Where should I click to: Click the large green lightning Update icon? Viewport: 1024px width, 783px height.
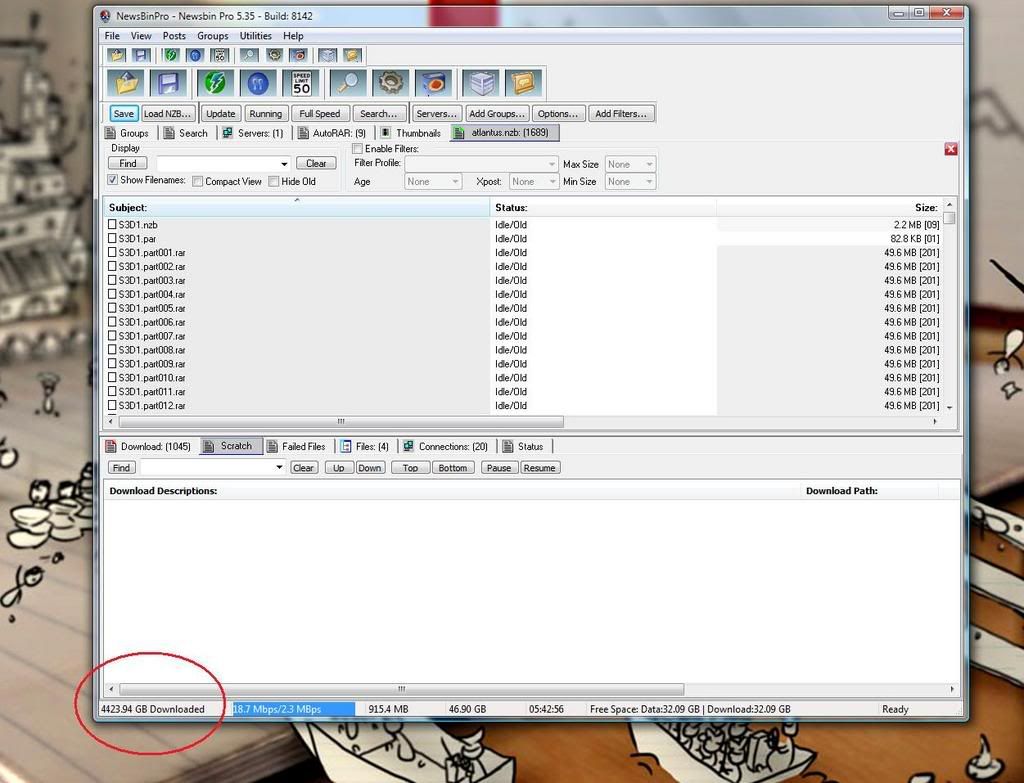click(216, 84)
